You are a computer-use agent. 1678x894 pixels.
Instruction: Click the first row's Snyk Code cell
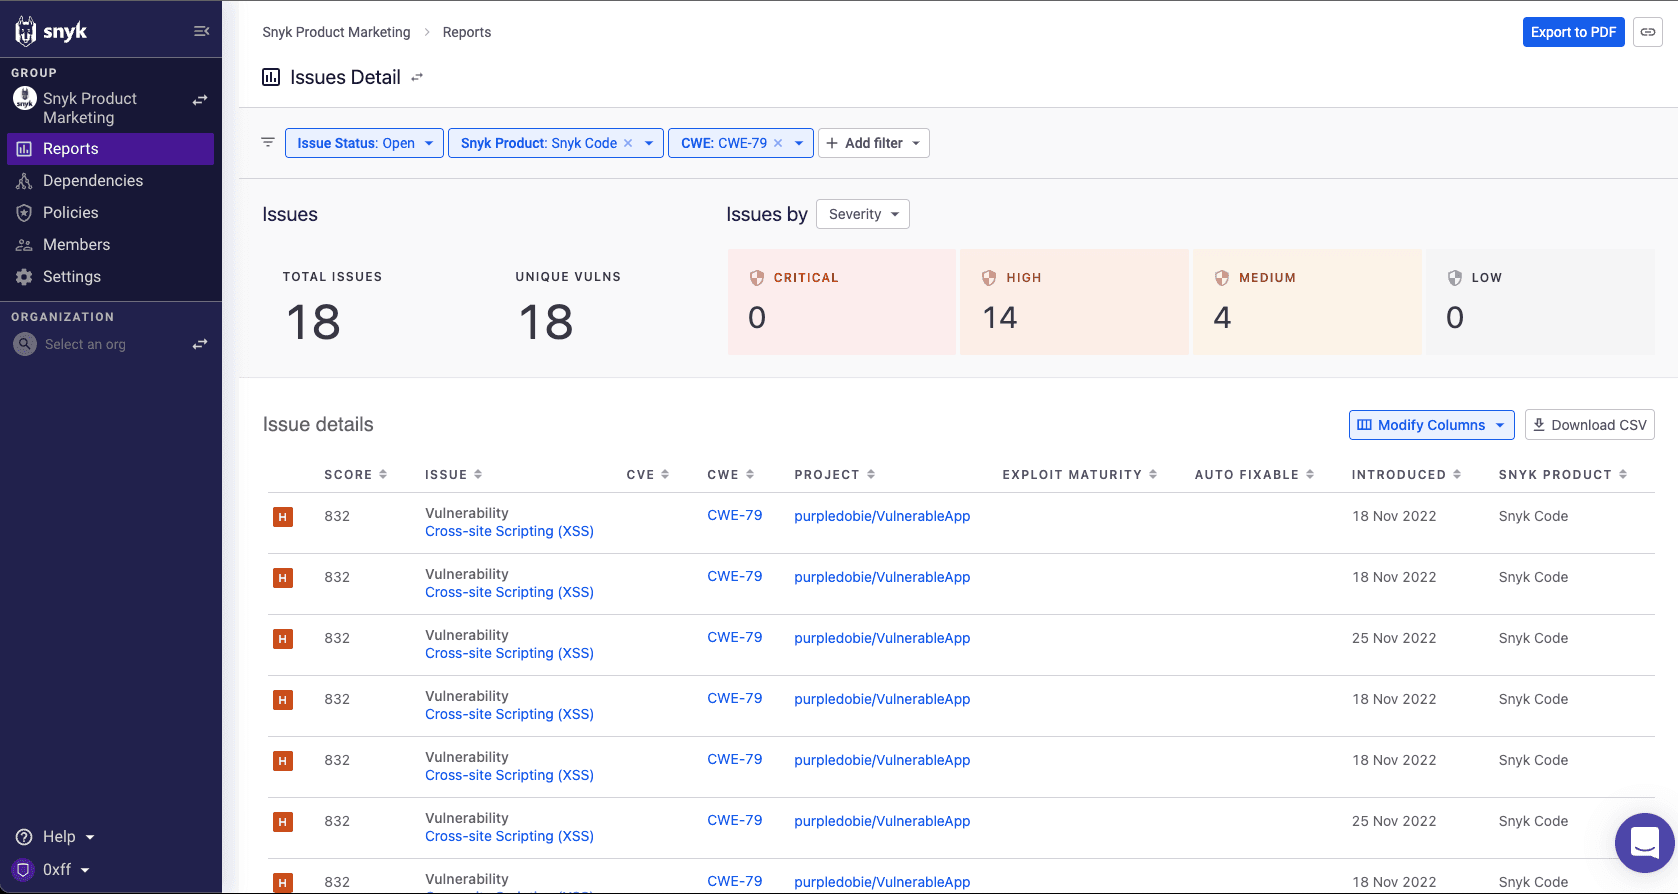[x=1533, y=516]
